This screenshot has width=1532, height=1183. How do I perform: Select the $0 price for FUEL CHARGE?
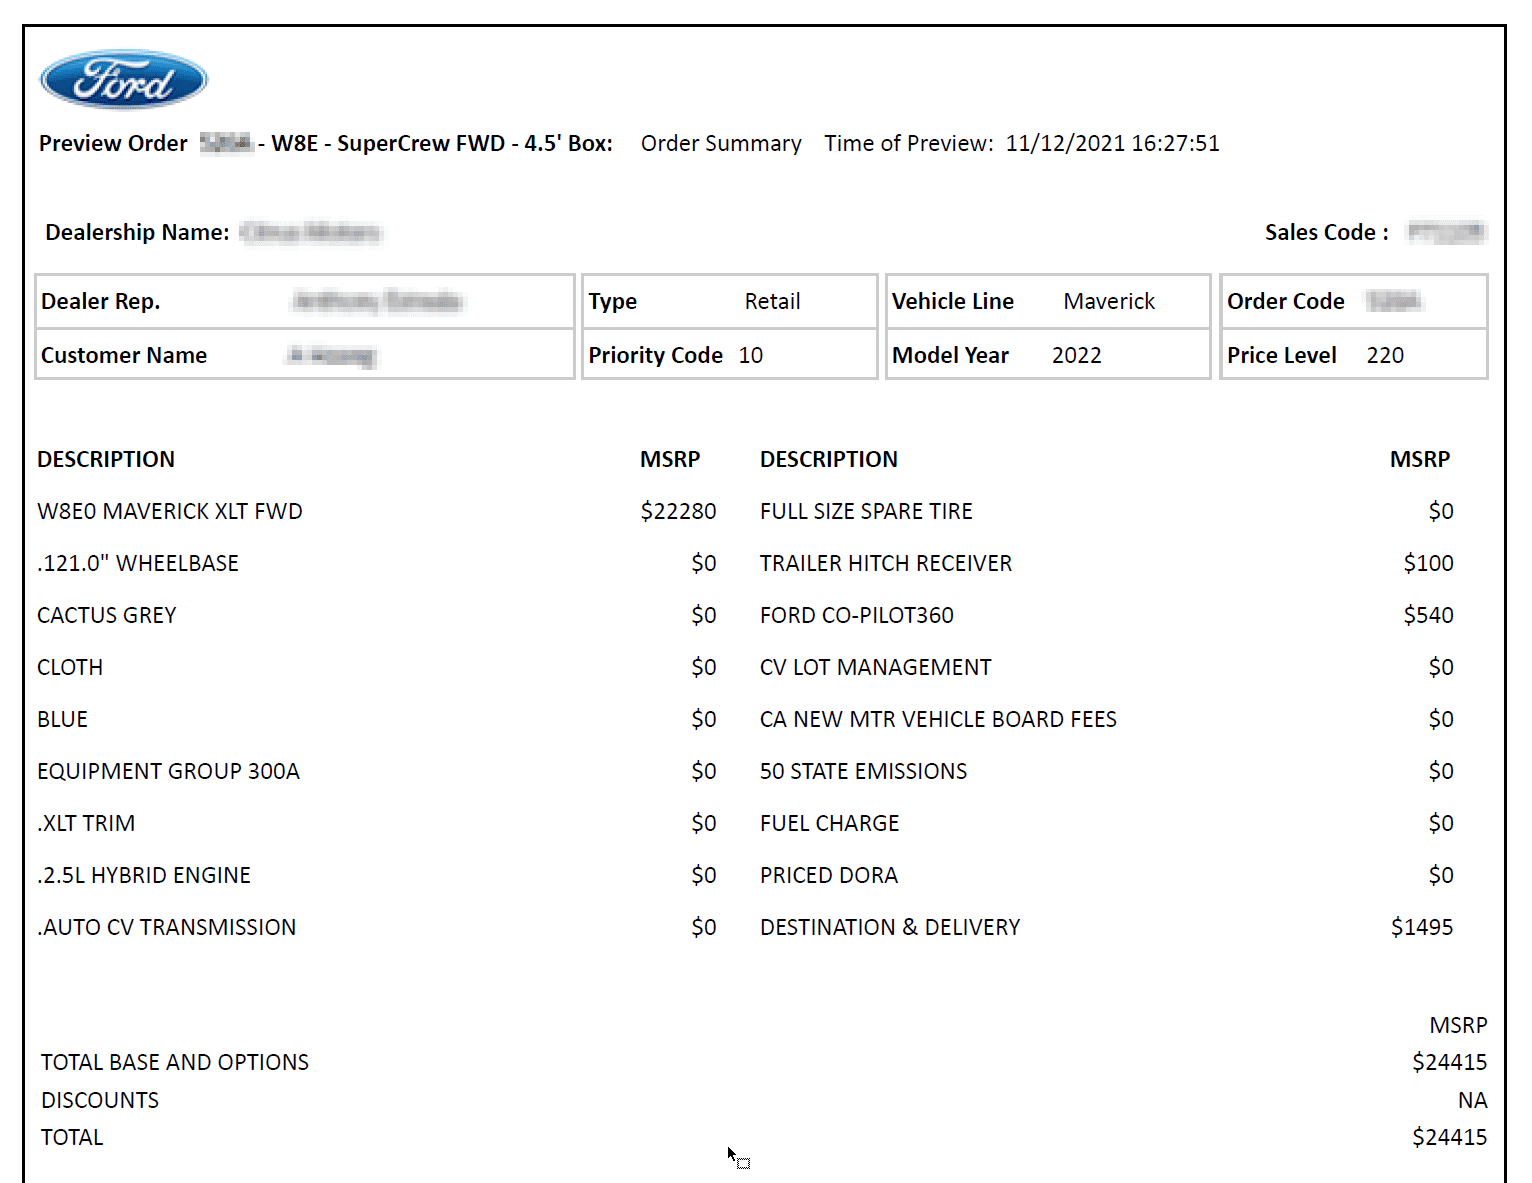(x=1441, y=824)
